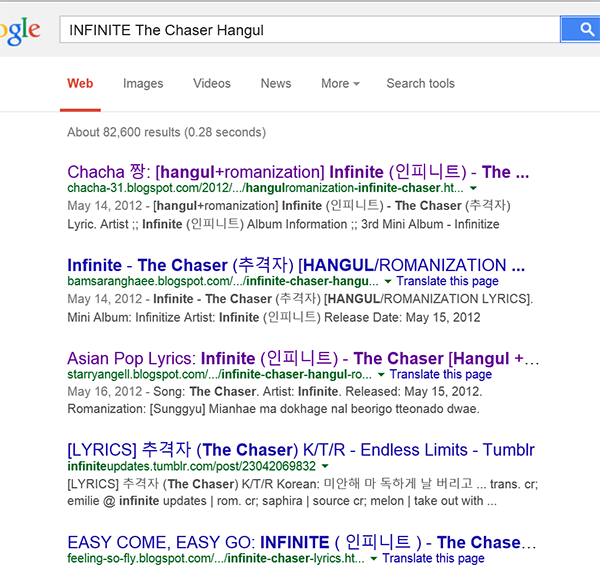
Task: Open the Infinite - The Chaser bamsaranghaee result
Action: point(296,265)
